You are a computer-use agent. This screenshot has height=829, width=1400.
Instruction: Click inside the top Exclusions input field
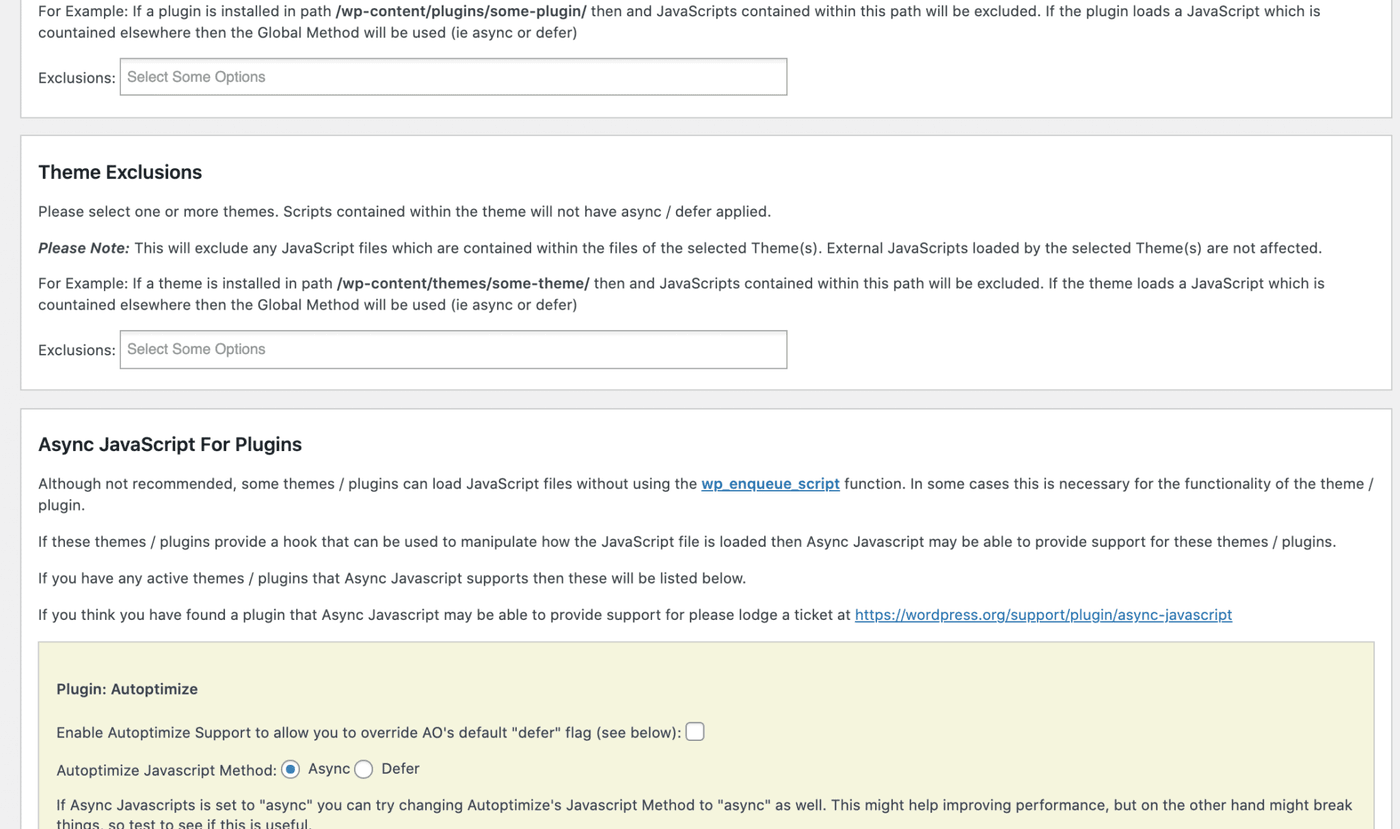[452, 76]
